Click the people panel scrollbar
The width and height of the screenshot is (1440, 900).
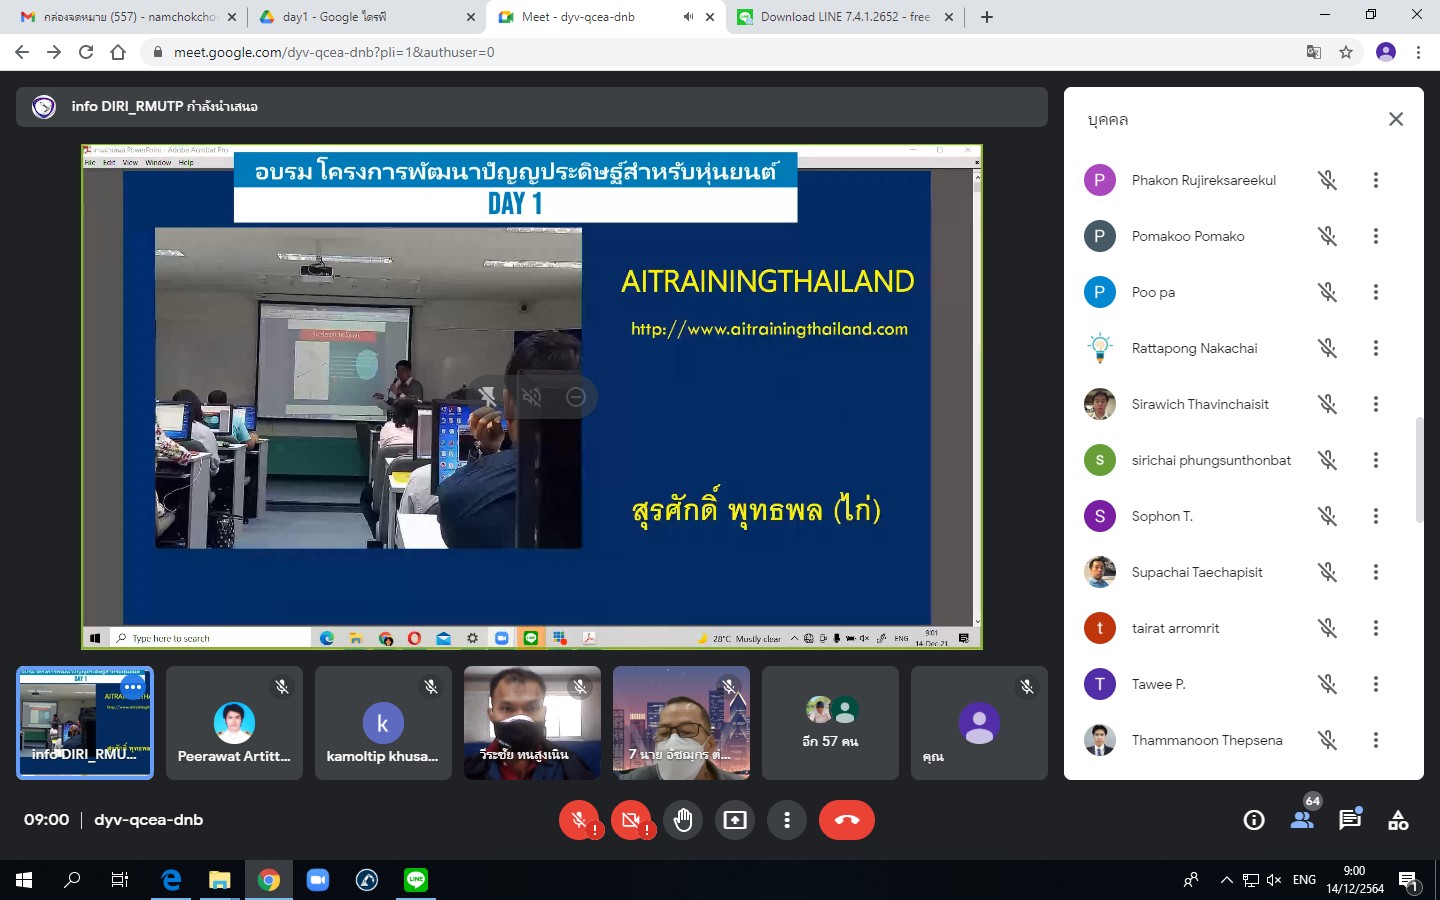(1419, 470)
